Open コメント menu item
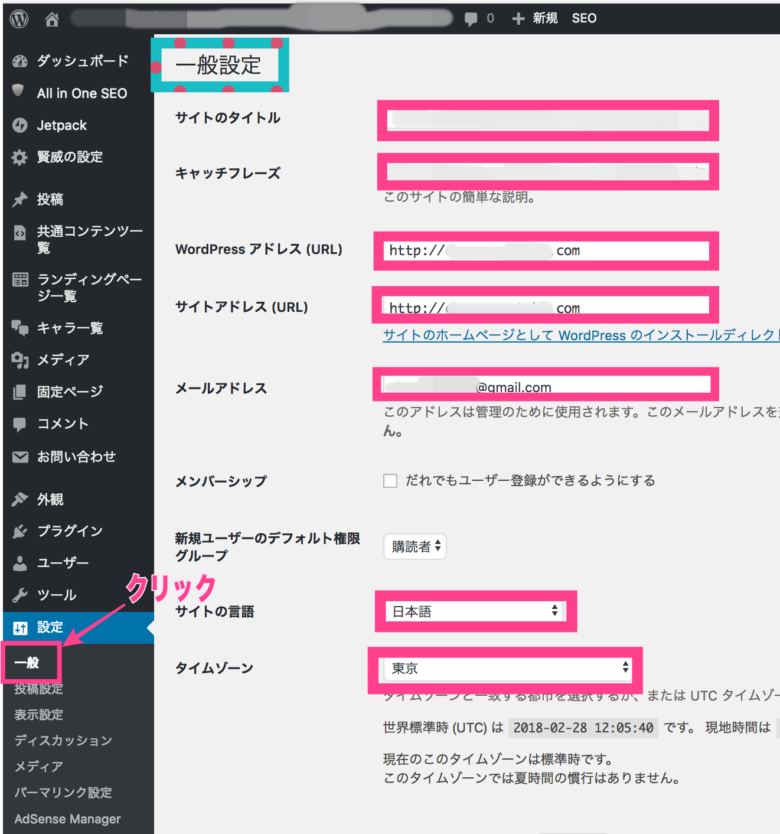This screenshot has width=780, height=834. 63,424
